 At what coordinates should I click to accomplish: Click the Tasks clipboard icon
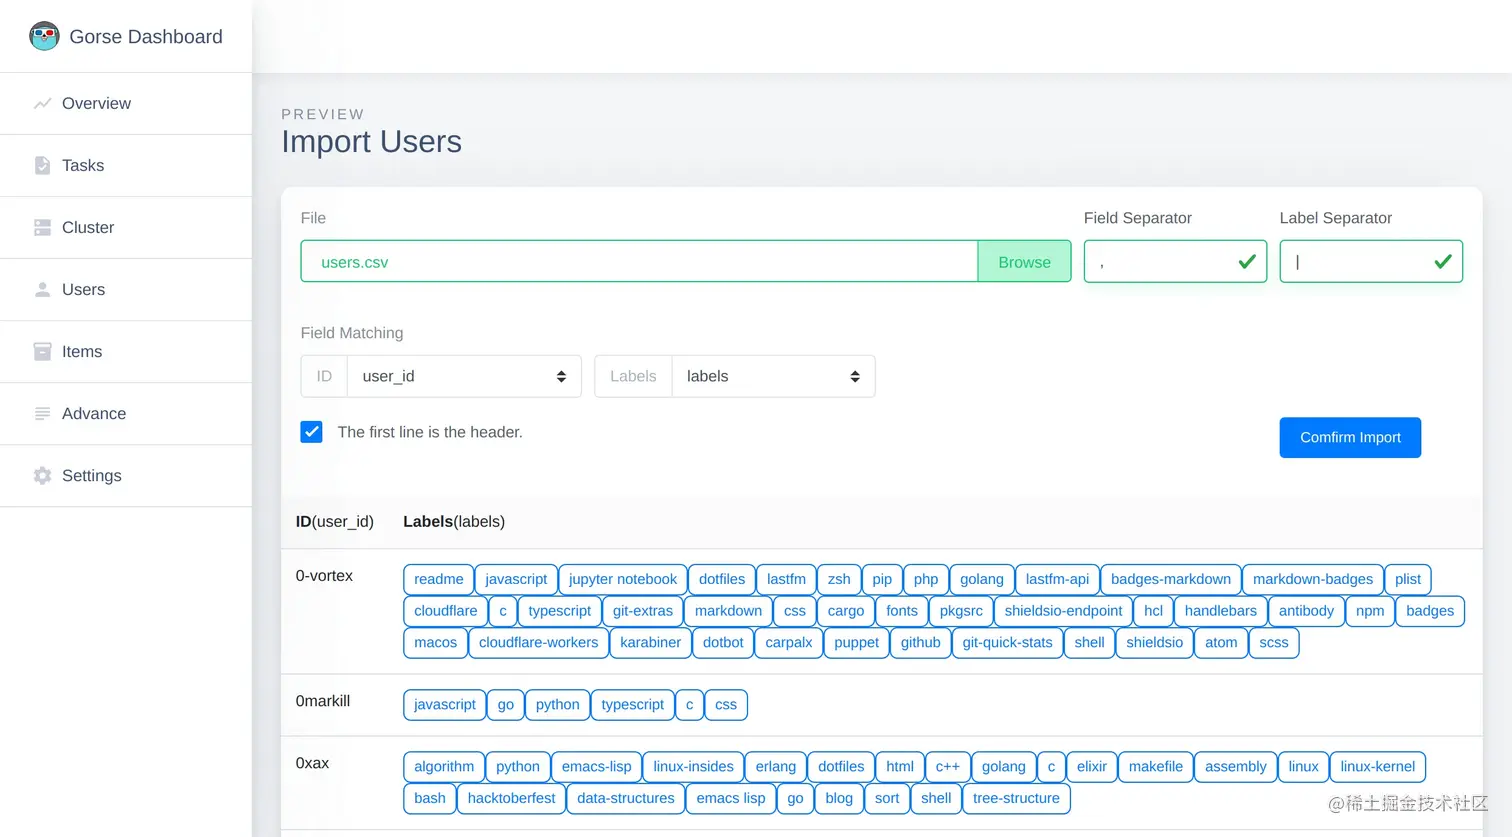click(x=42, y=165)
